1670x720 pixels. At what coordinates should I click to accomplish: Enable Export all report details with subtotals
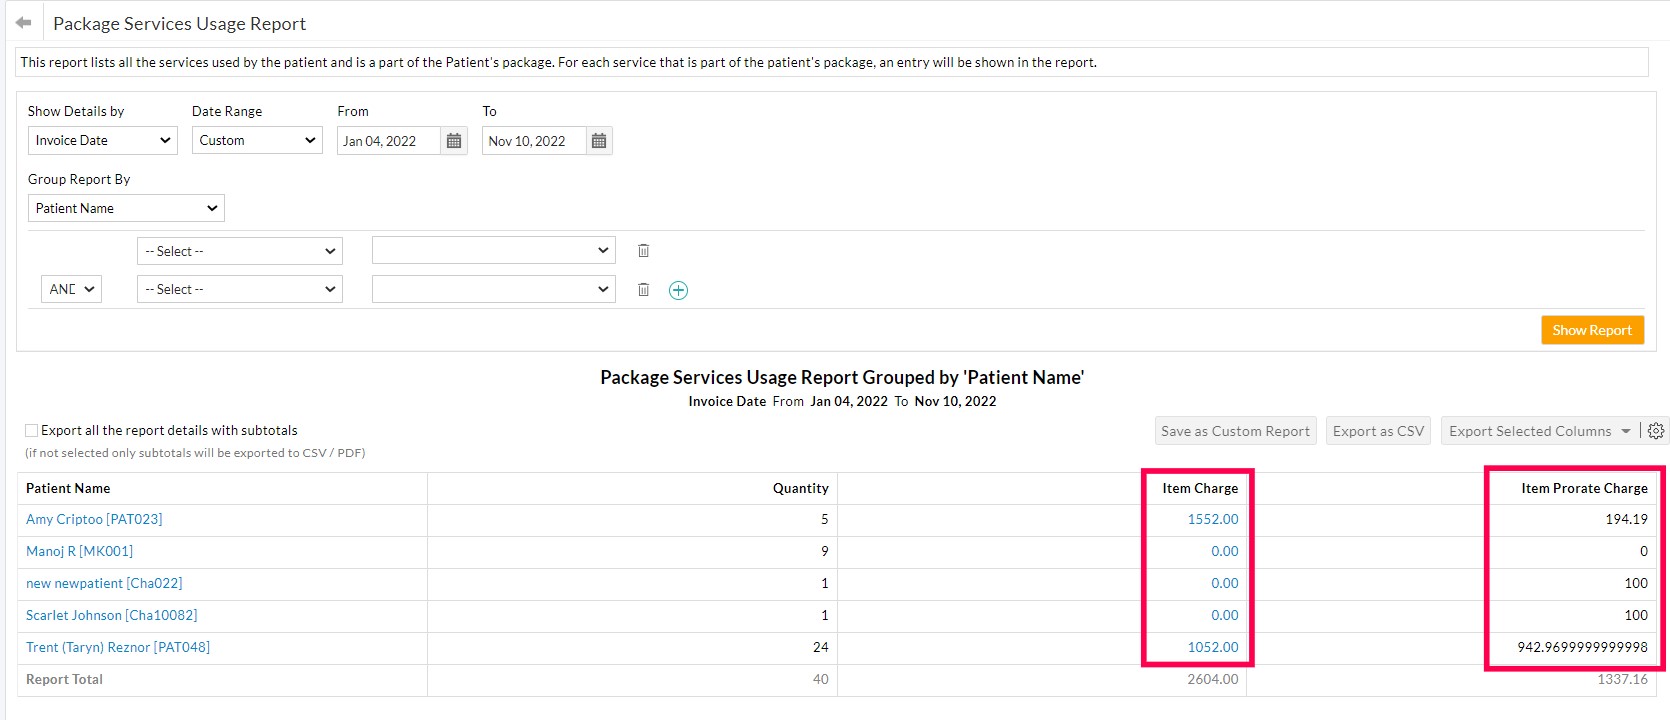pos(31,430)
